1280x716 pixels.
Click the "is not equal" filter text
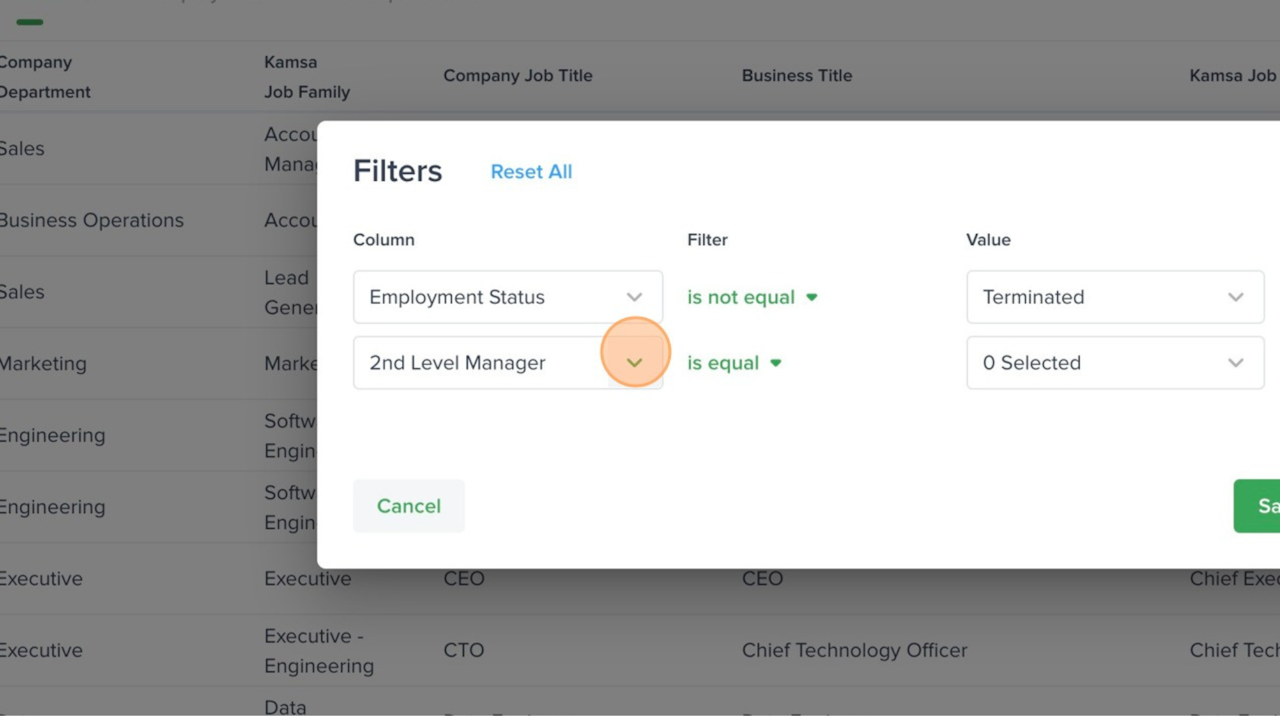coord(740,297)
